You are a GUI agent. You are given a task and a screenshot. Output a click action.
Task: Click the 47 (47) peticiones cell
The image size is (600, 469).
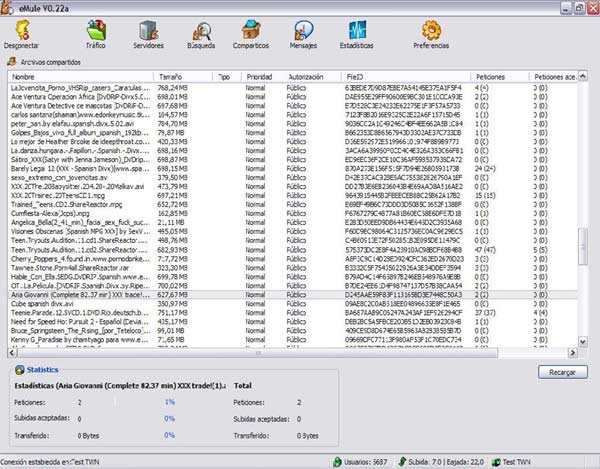tap(485, 250)
